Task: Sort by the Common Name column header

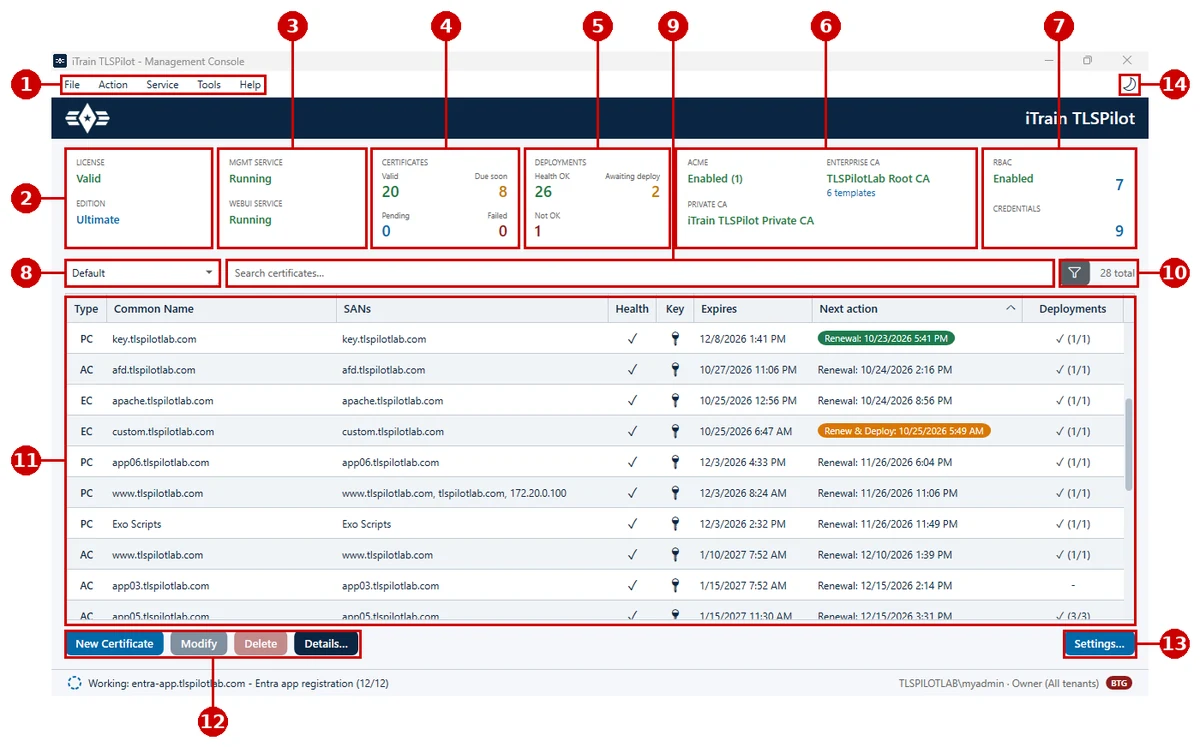Action: pos(221,309)
